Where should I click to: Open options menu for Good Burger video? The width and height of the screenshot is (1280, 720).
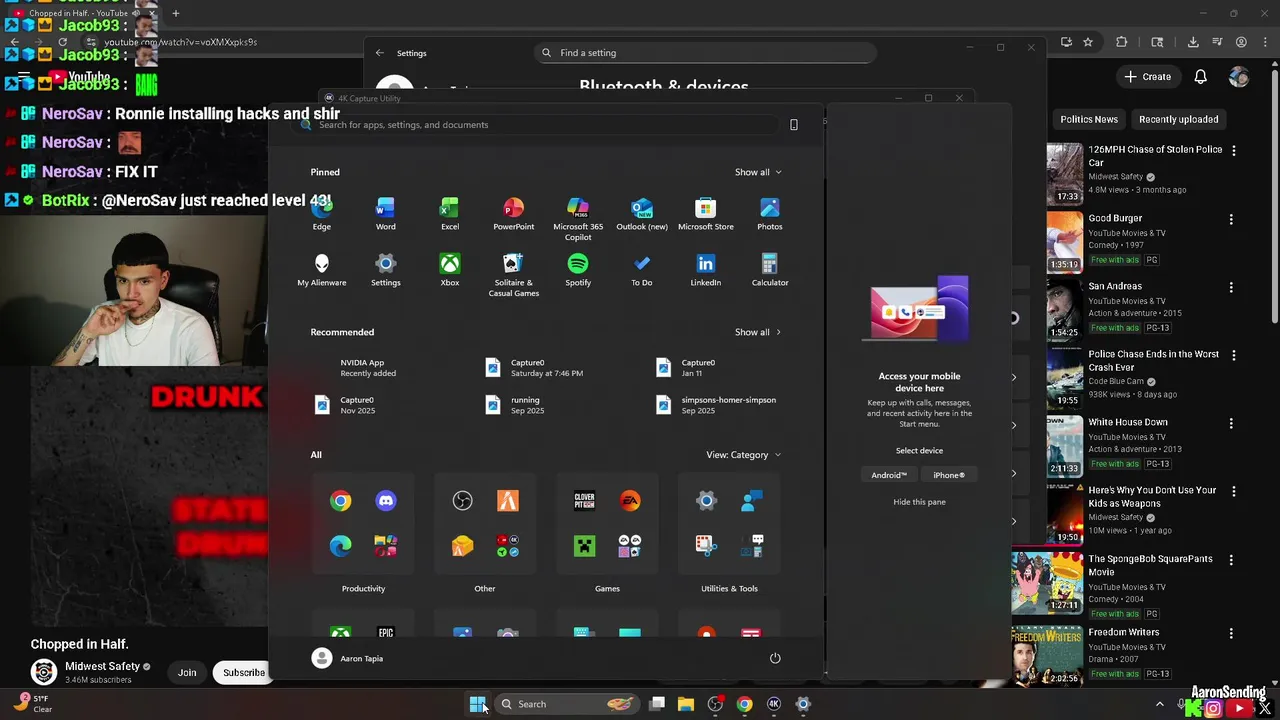(1231, 219)
